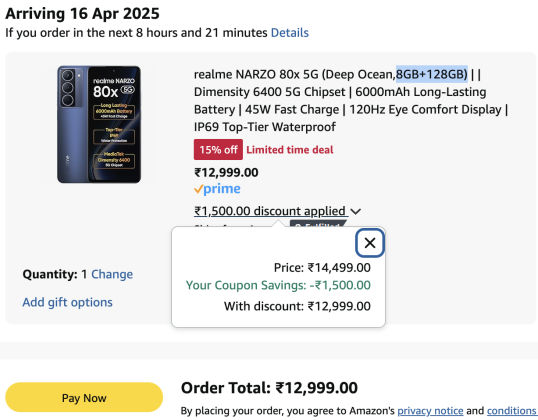
Task: Close the discount breakdown popover
Action: pyautogui.click(x=370, y=243)
